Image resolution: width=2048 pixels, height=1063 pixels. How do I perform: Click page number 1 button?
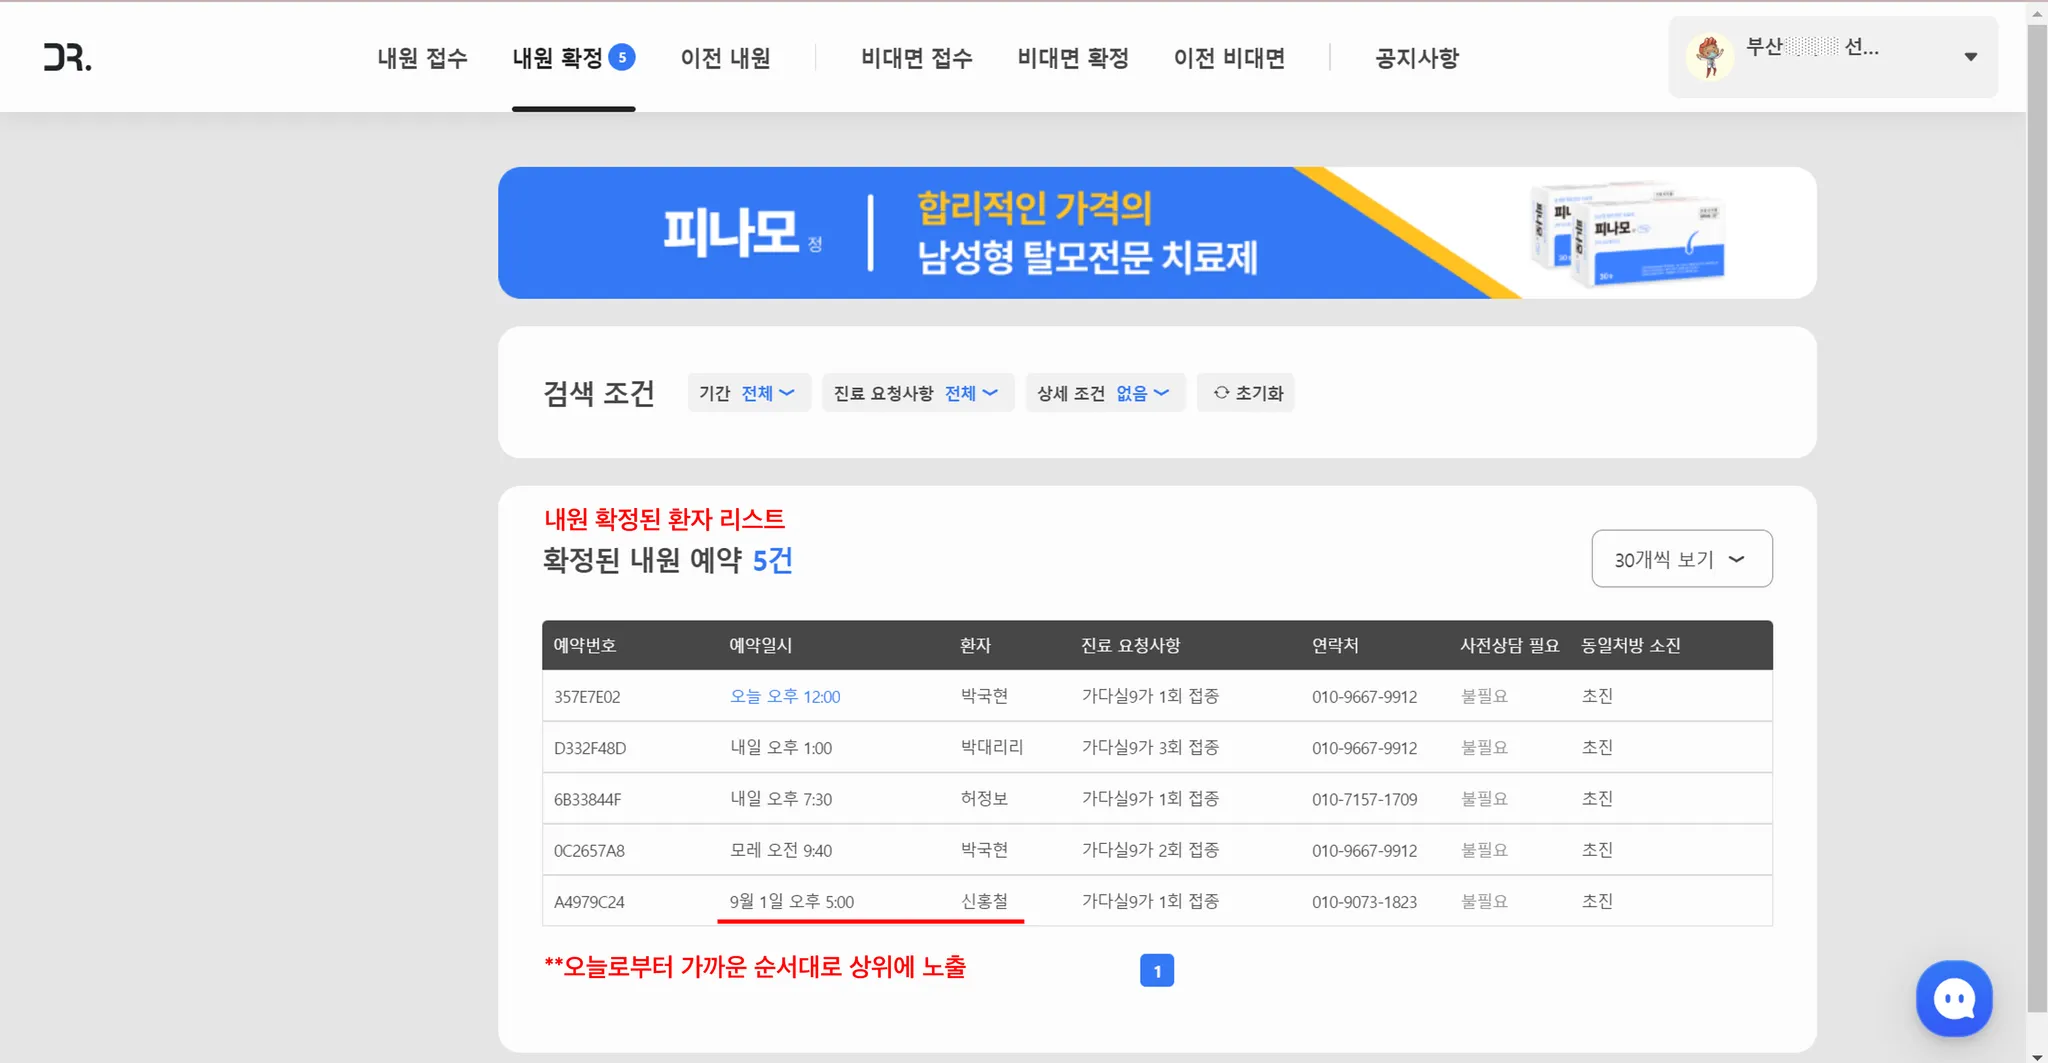point(1157,970)
